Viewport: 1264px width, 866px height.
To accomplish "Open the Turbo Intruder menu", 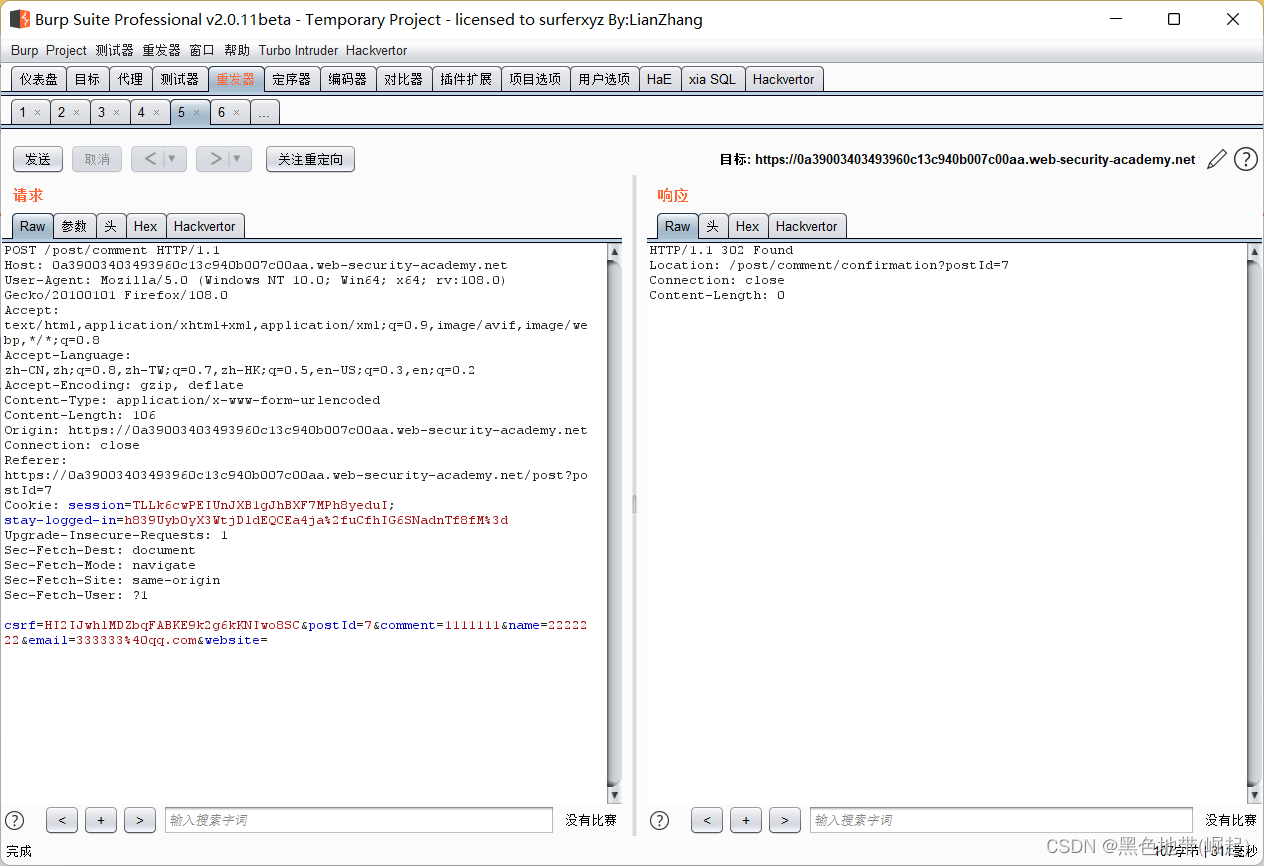I will [x=298, y=50].
